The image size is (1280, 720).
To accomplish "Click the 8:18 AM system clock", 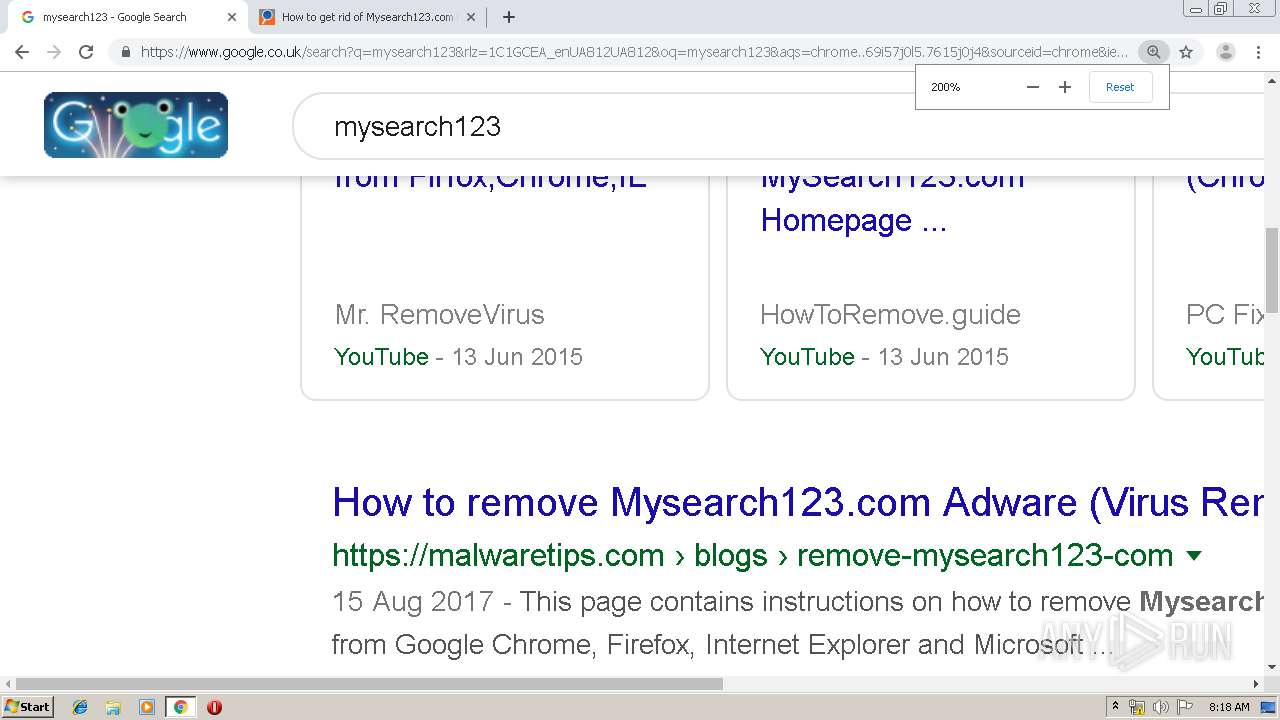I will (x=1229, y=707).
